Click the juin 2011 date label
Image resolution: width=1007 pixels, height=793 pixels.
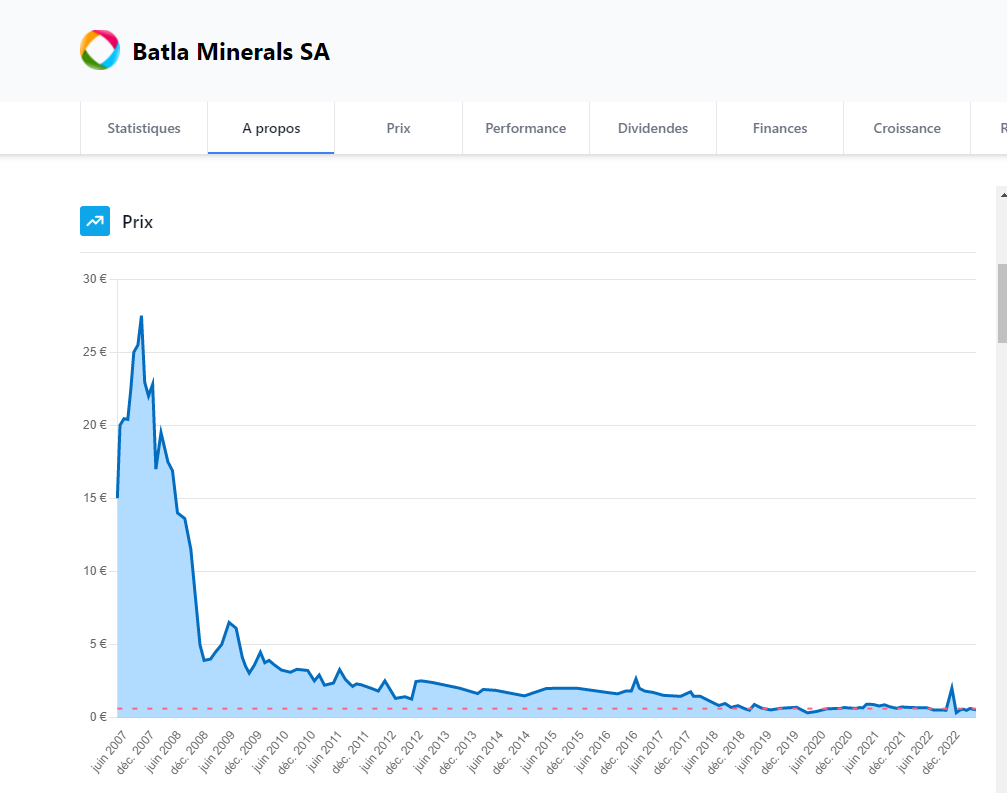[x=324, y=751]
